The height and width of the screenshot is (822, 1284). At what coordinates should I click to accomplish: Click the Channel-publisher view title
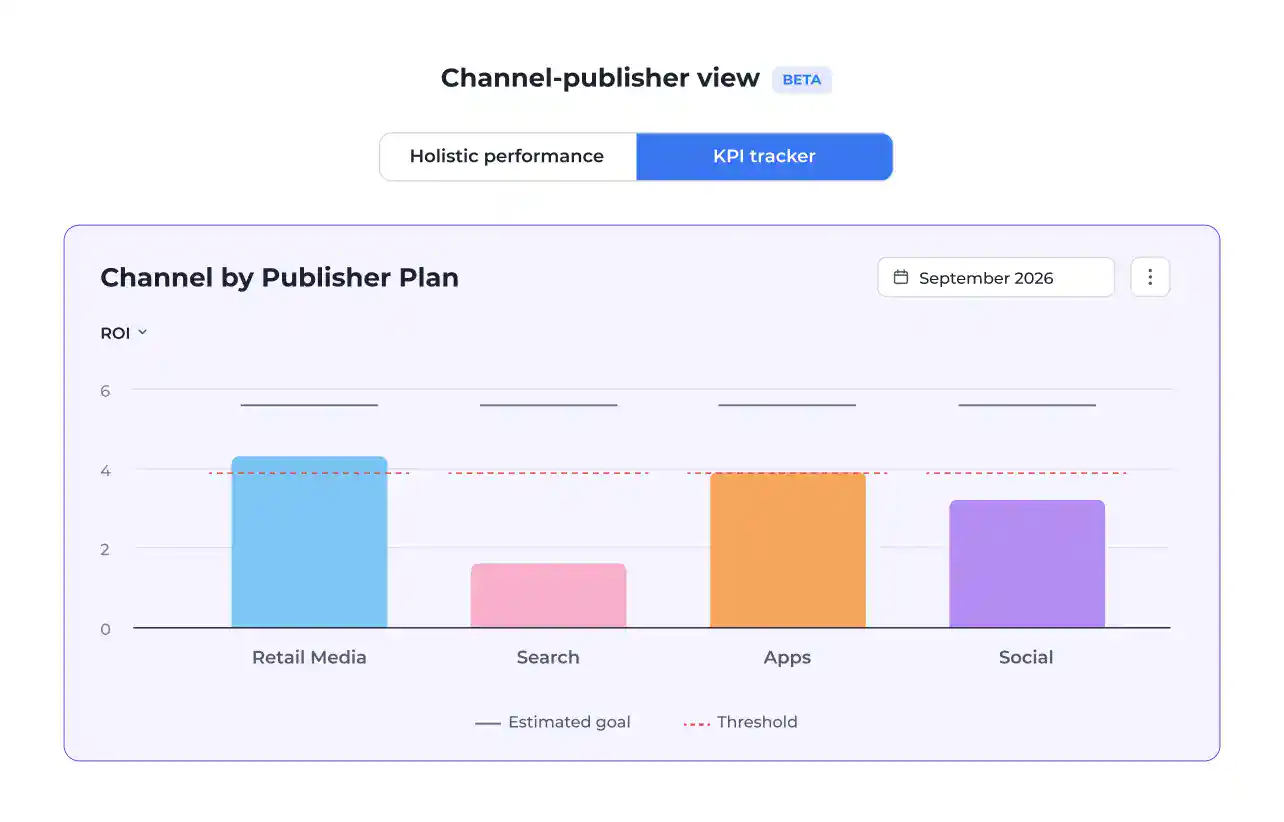600,78
